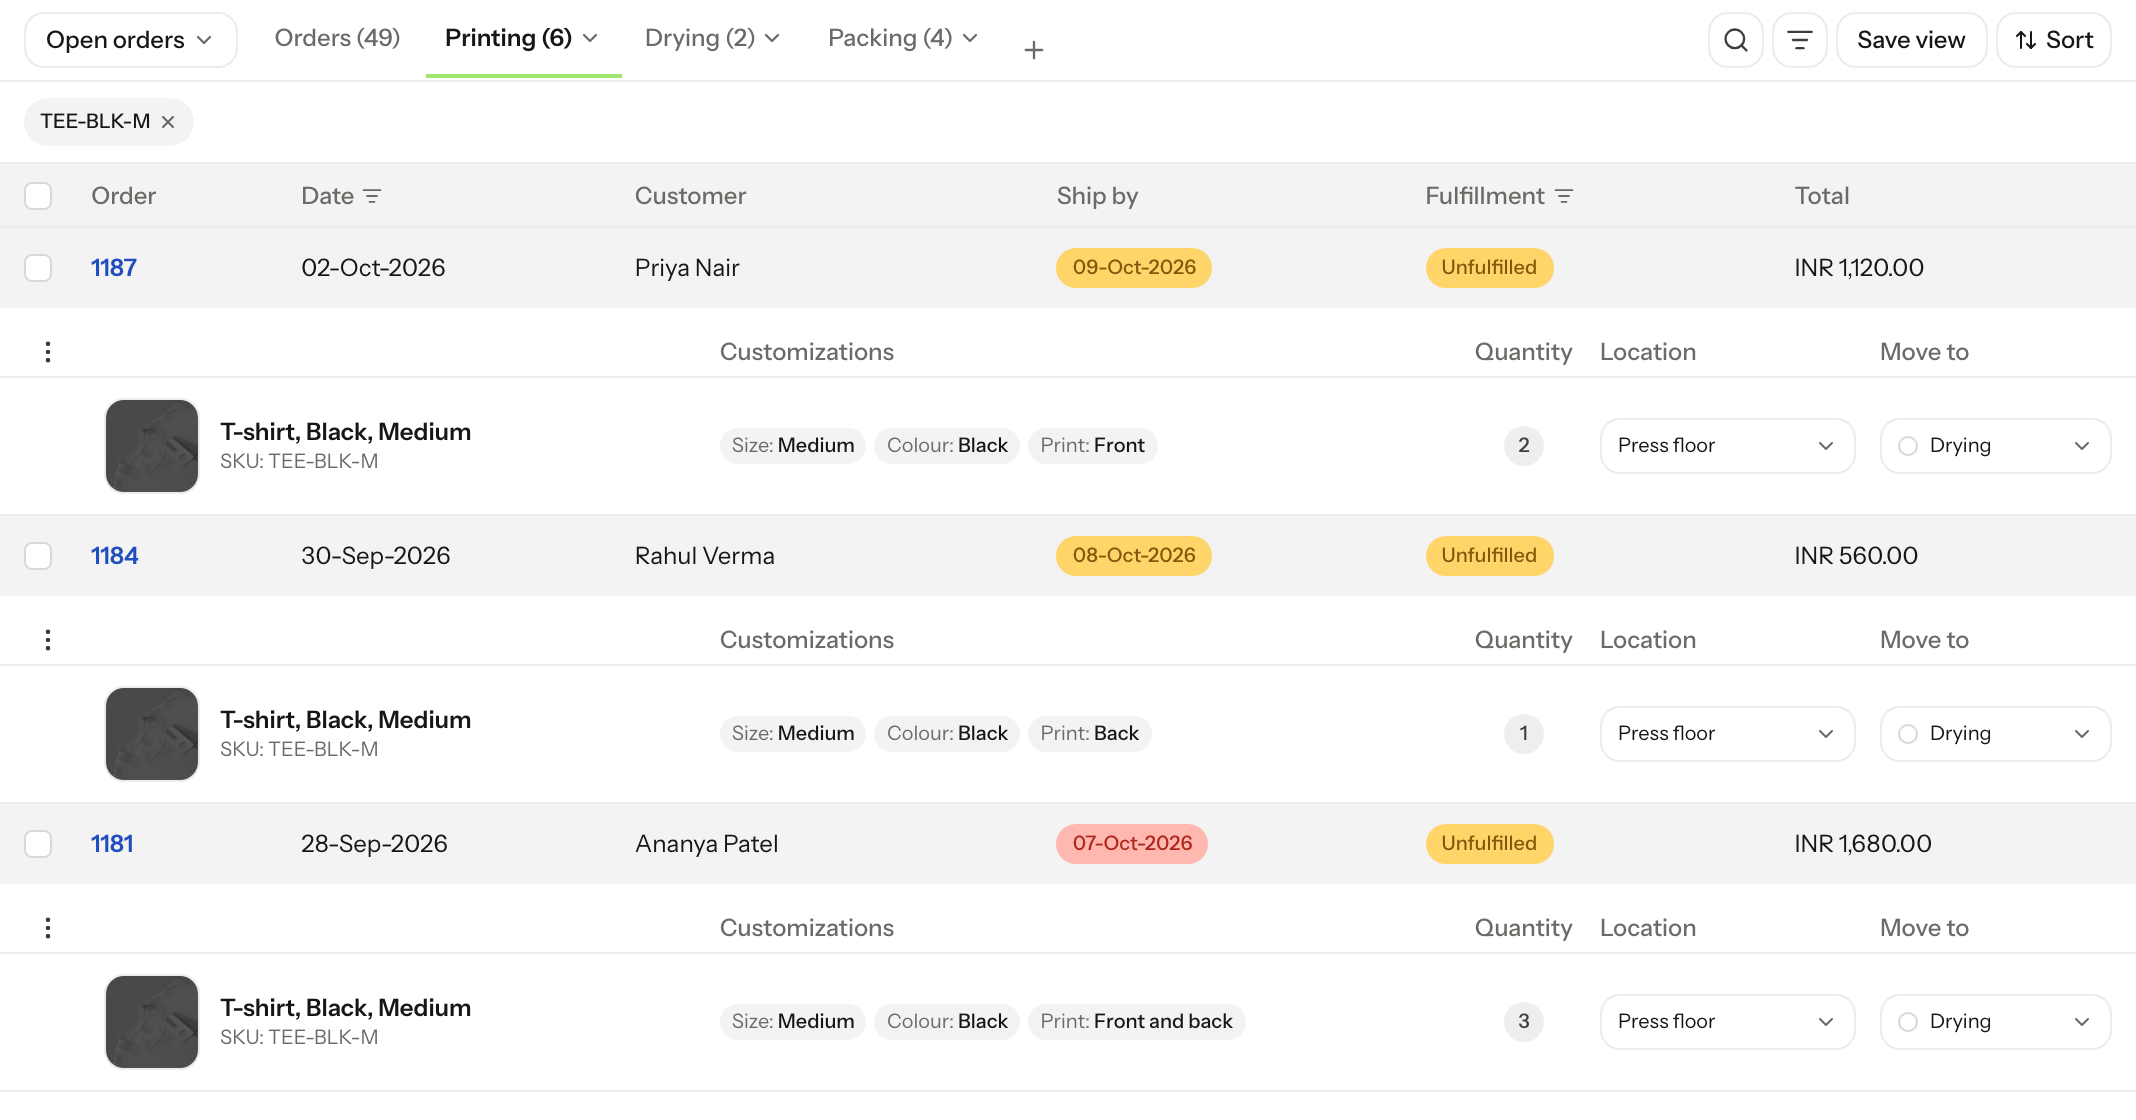Open order link 1187
Image resolution: width=2136 pixels, height=1120 pixels.
point(114,268)
